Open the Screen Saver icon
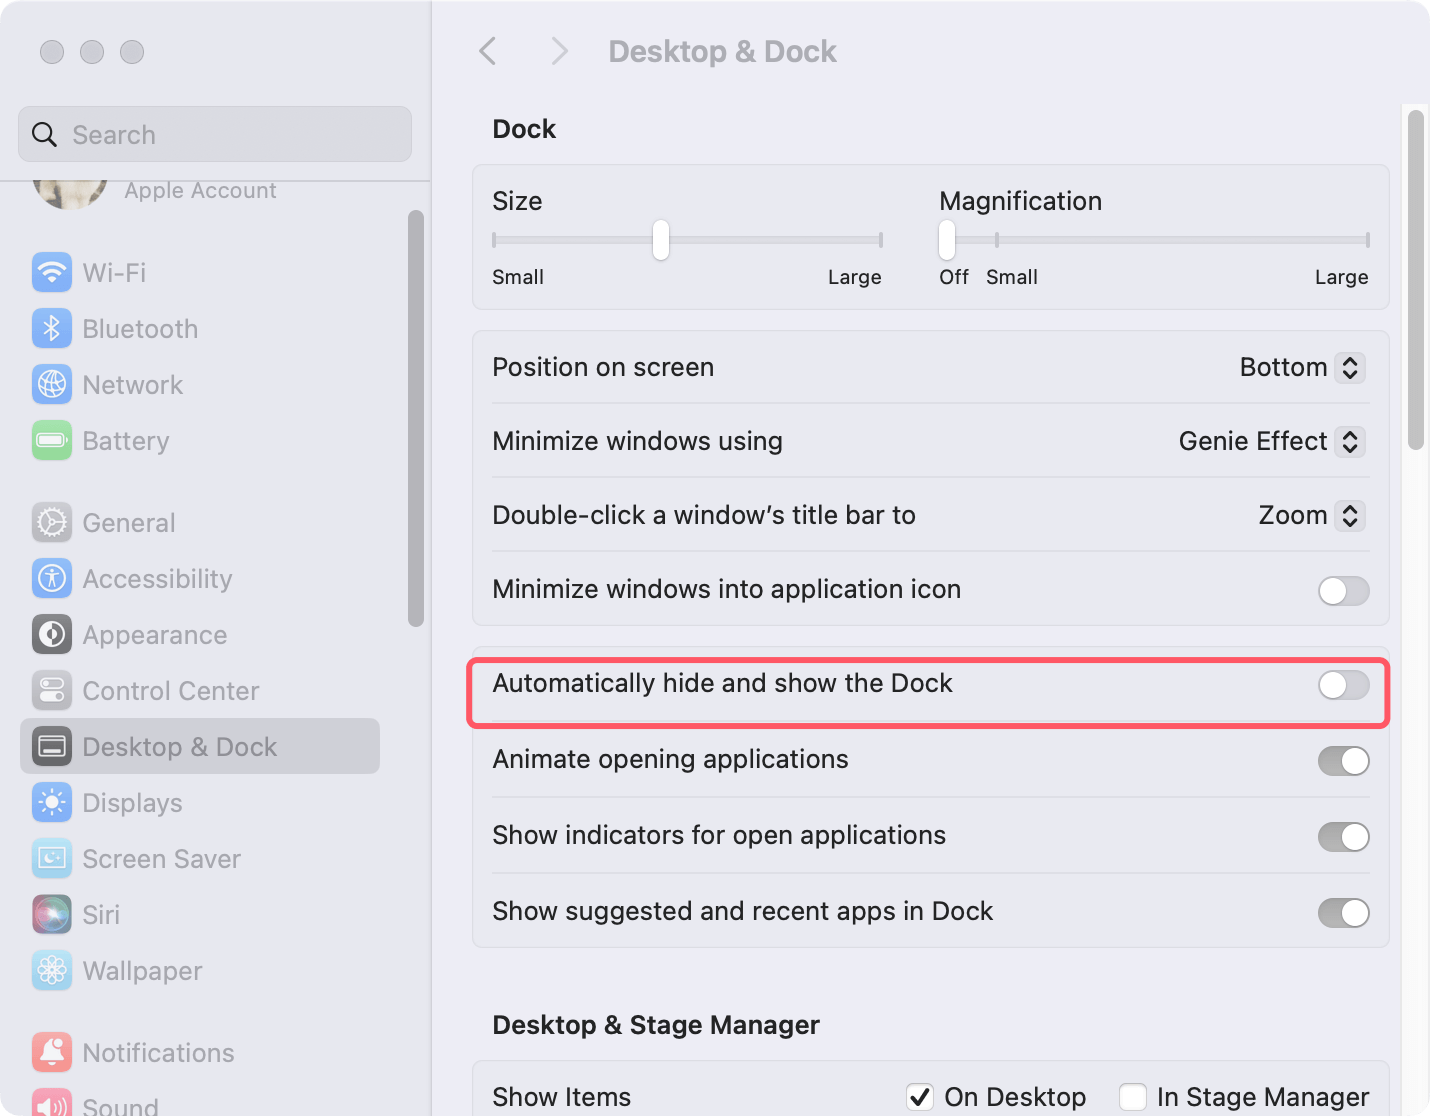The width and height of the screenshot is (1430, 1116). (x=51, y=858)
